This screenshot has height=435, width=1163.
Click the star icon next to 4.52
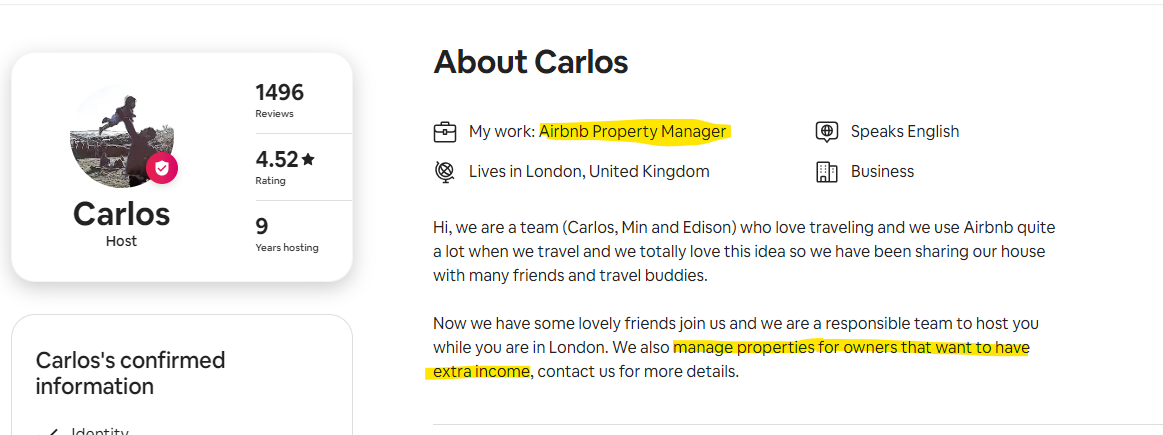click(308, 159)
